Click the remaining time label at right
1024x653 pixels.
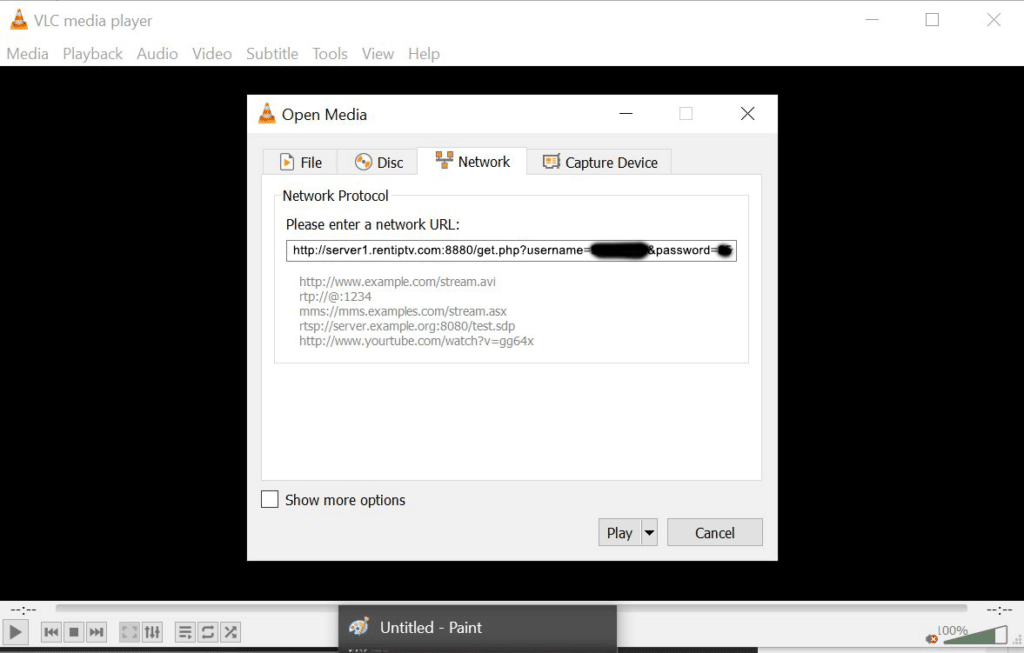pos(999,610)
